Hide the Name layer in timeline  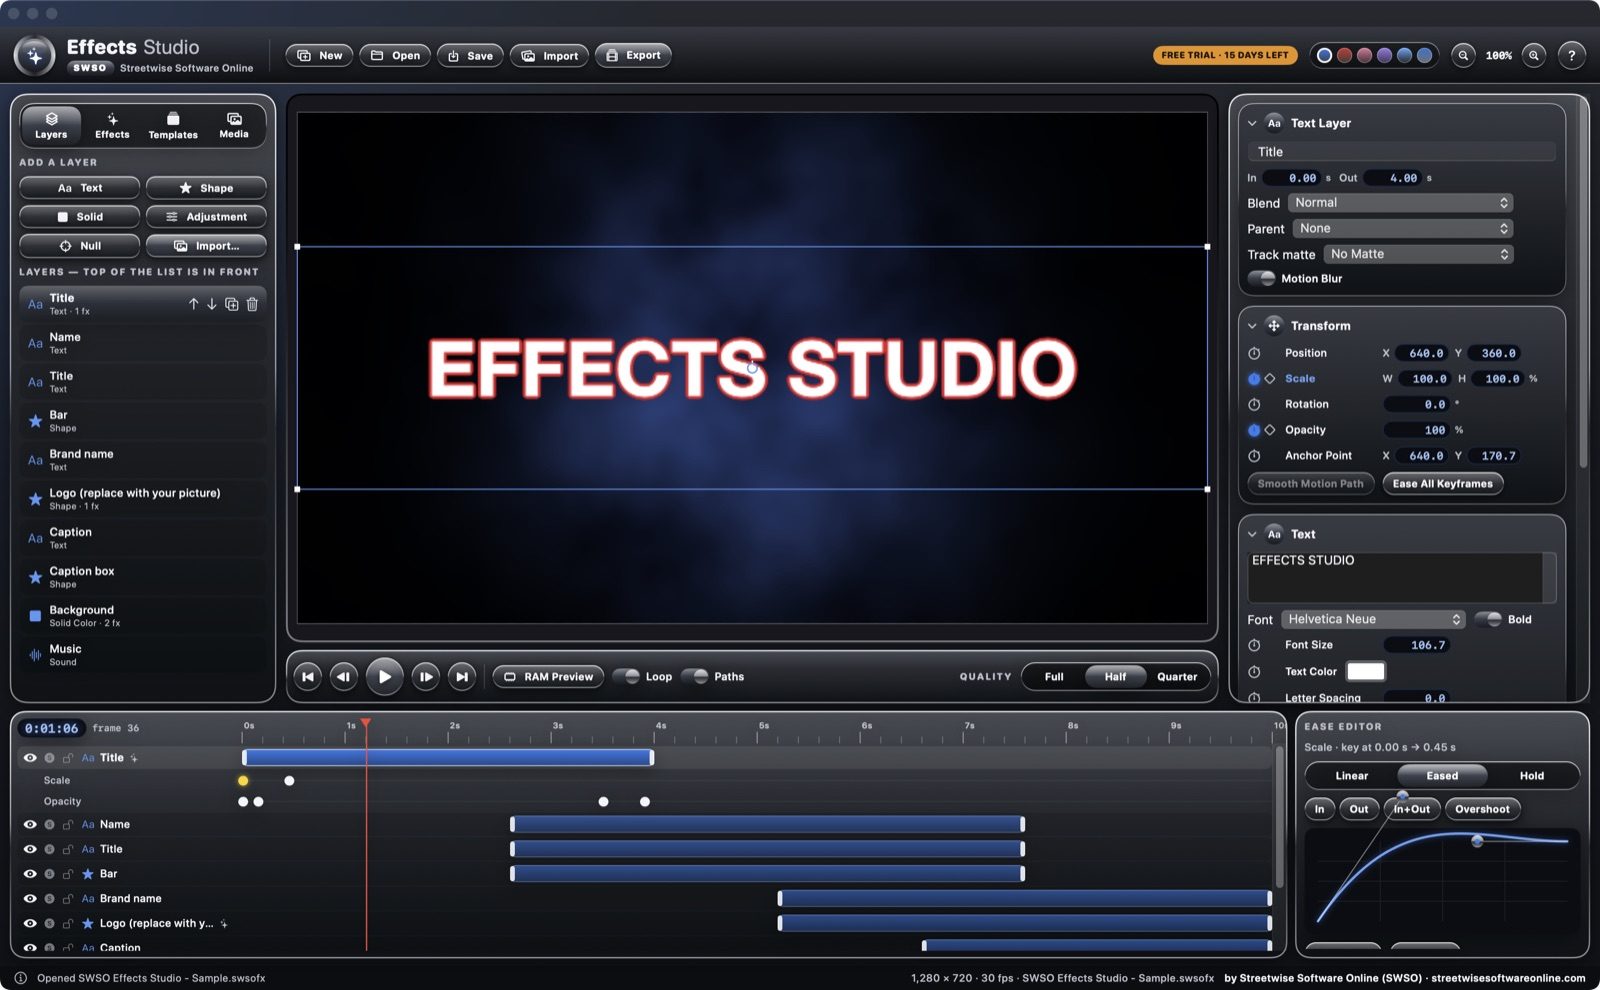pos(30,825)
